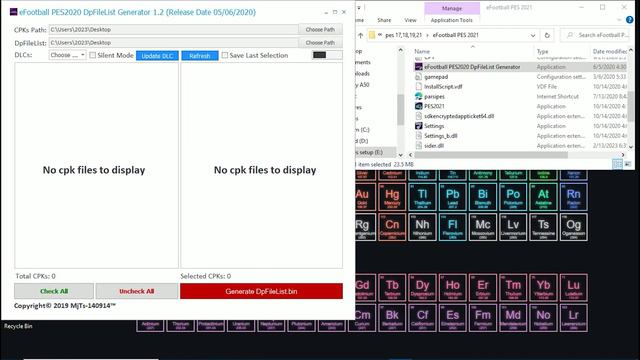This screenshot has height=360, width=640.
Task: Click the CPKs Path text field
Action: pyautogui.click(x=173, y=29)
